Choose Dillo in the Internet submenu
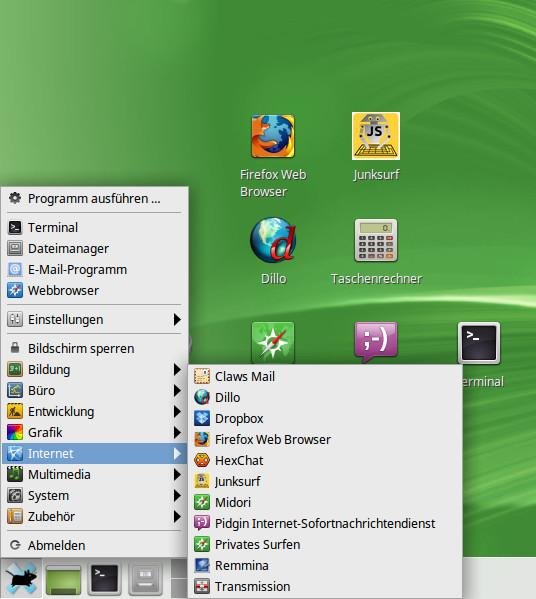 point(325,397)
